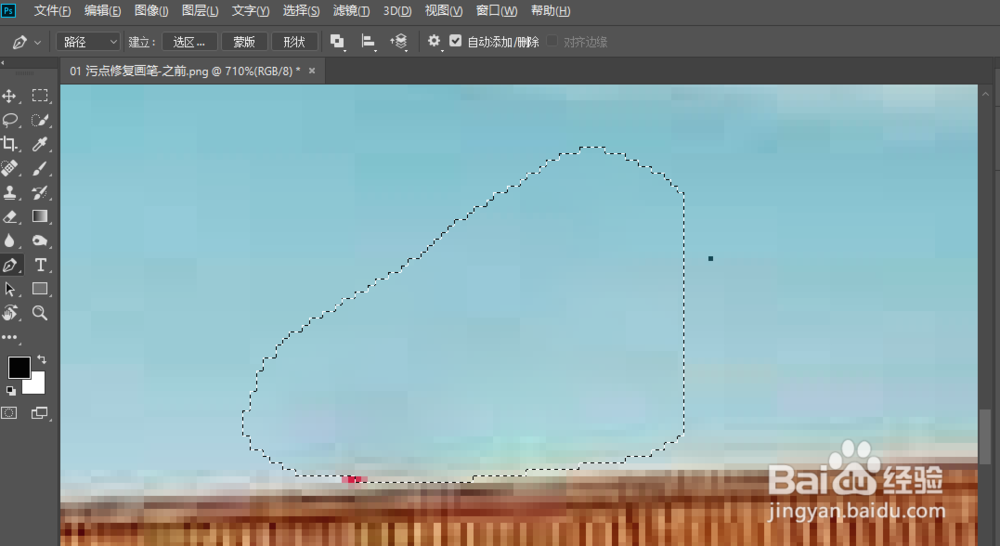Open the Select menu
This screenshot has height=546, width=1000.
coord(301,11)
